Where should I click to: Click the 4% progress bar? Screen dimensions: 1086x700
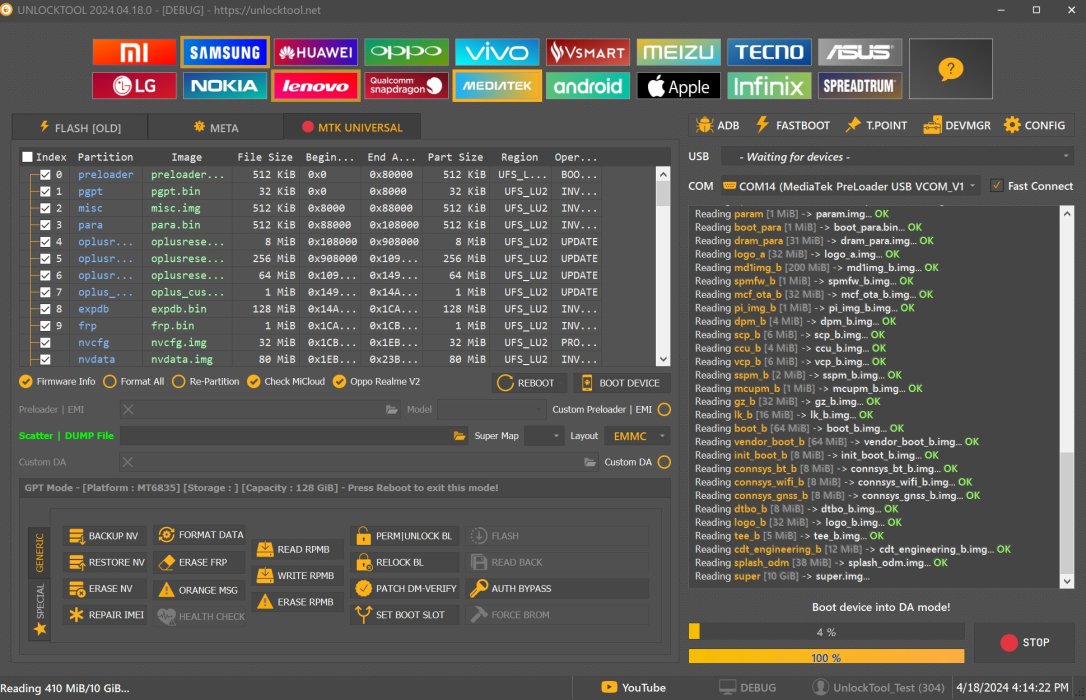(826, 632)
